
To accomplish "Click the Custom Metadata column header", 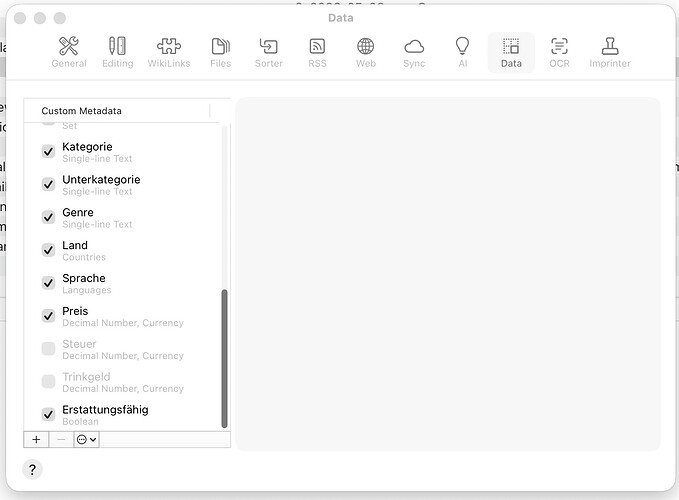I will pos(117,111).
